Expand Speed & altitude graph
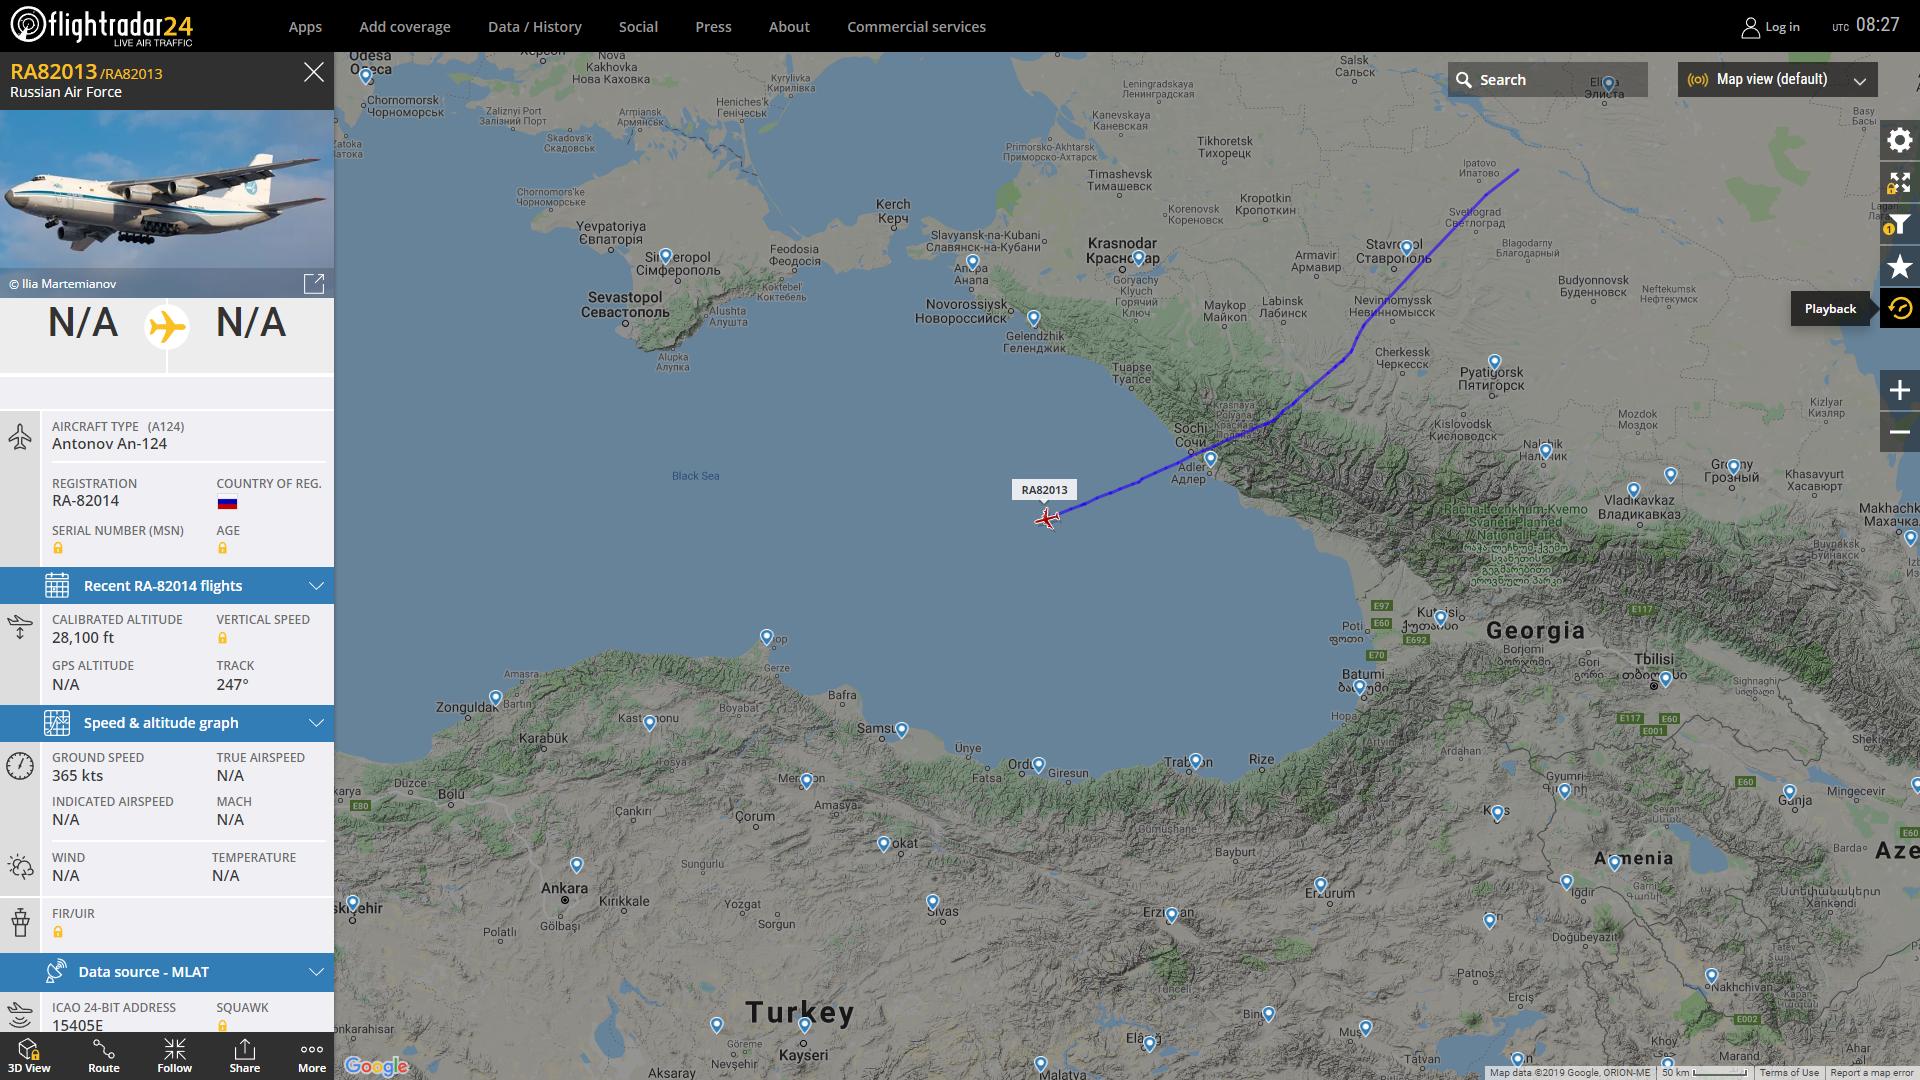1920x1080 pixels. point(167,723)
